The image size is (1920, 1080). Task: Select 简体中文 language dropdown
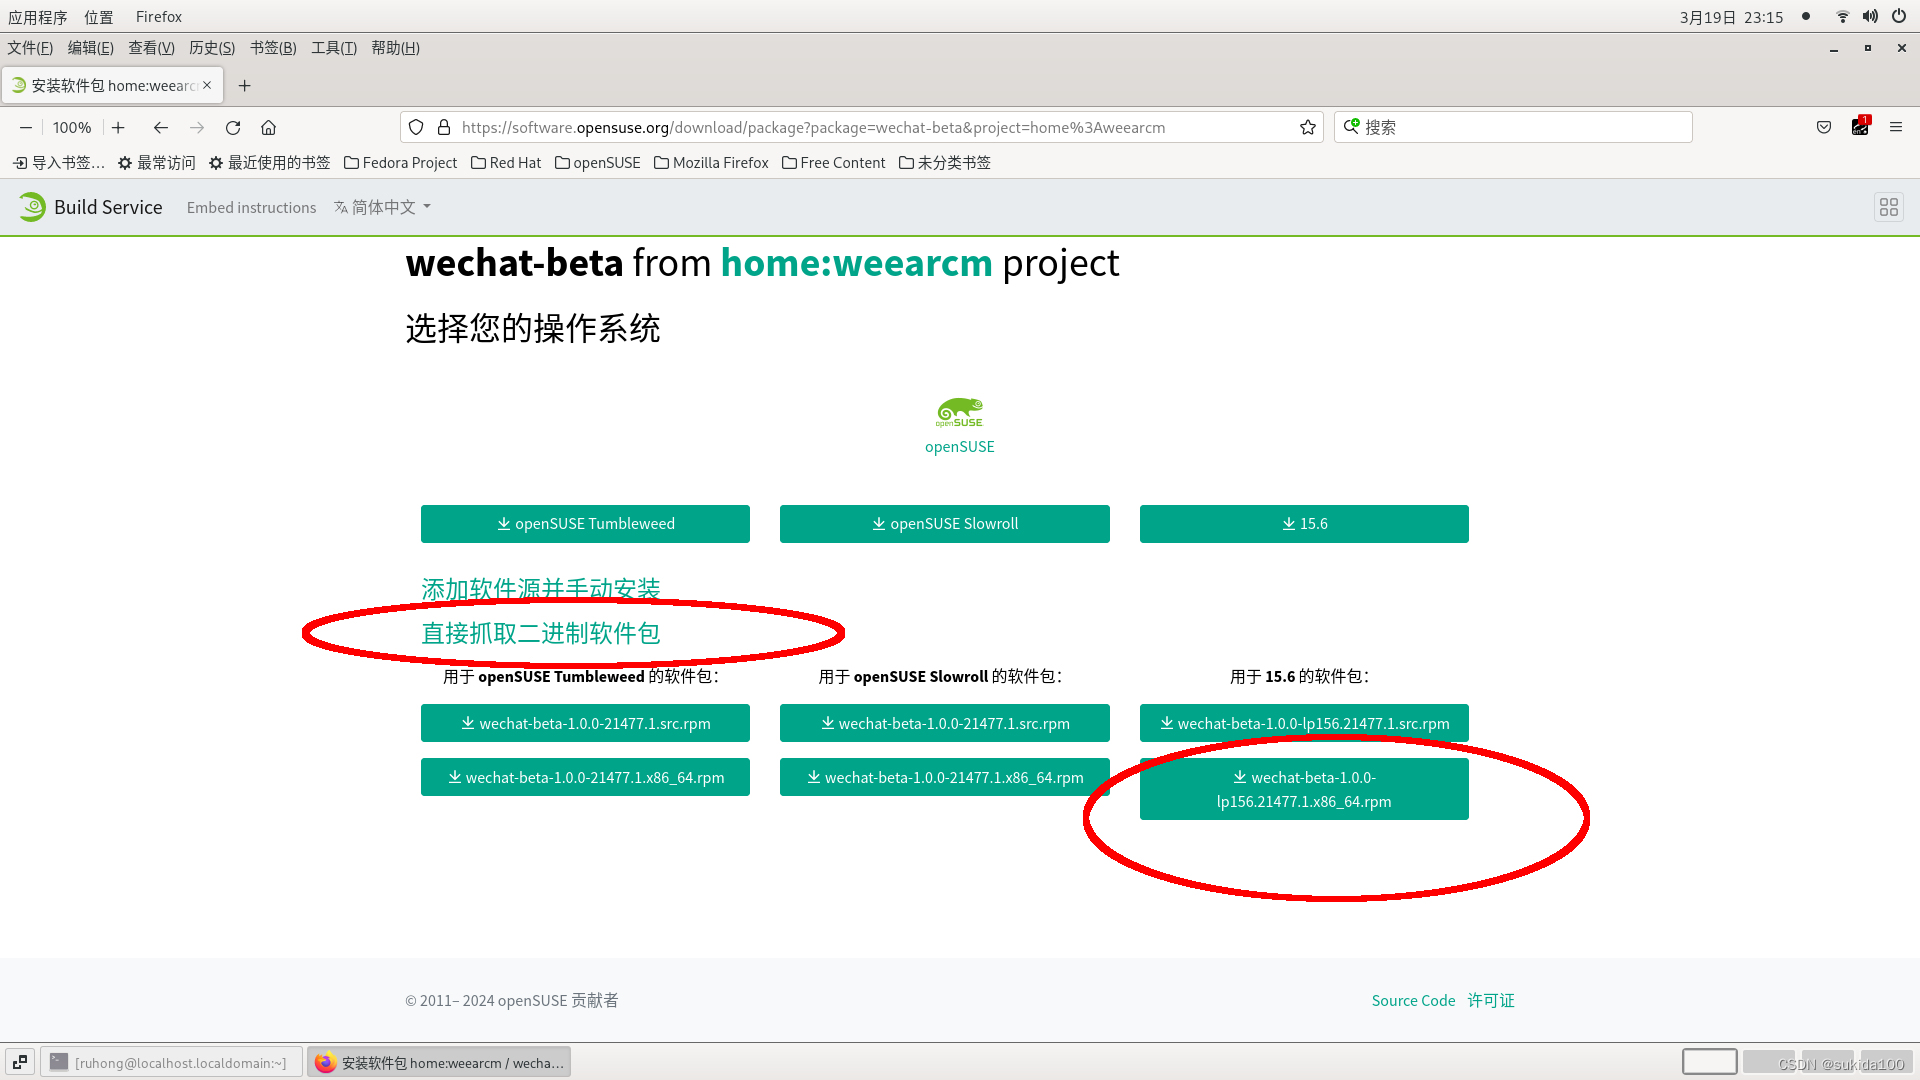(x=382, y=206)
